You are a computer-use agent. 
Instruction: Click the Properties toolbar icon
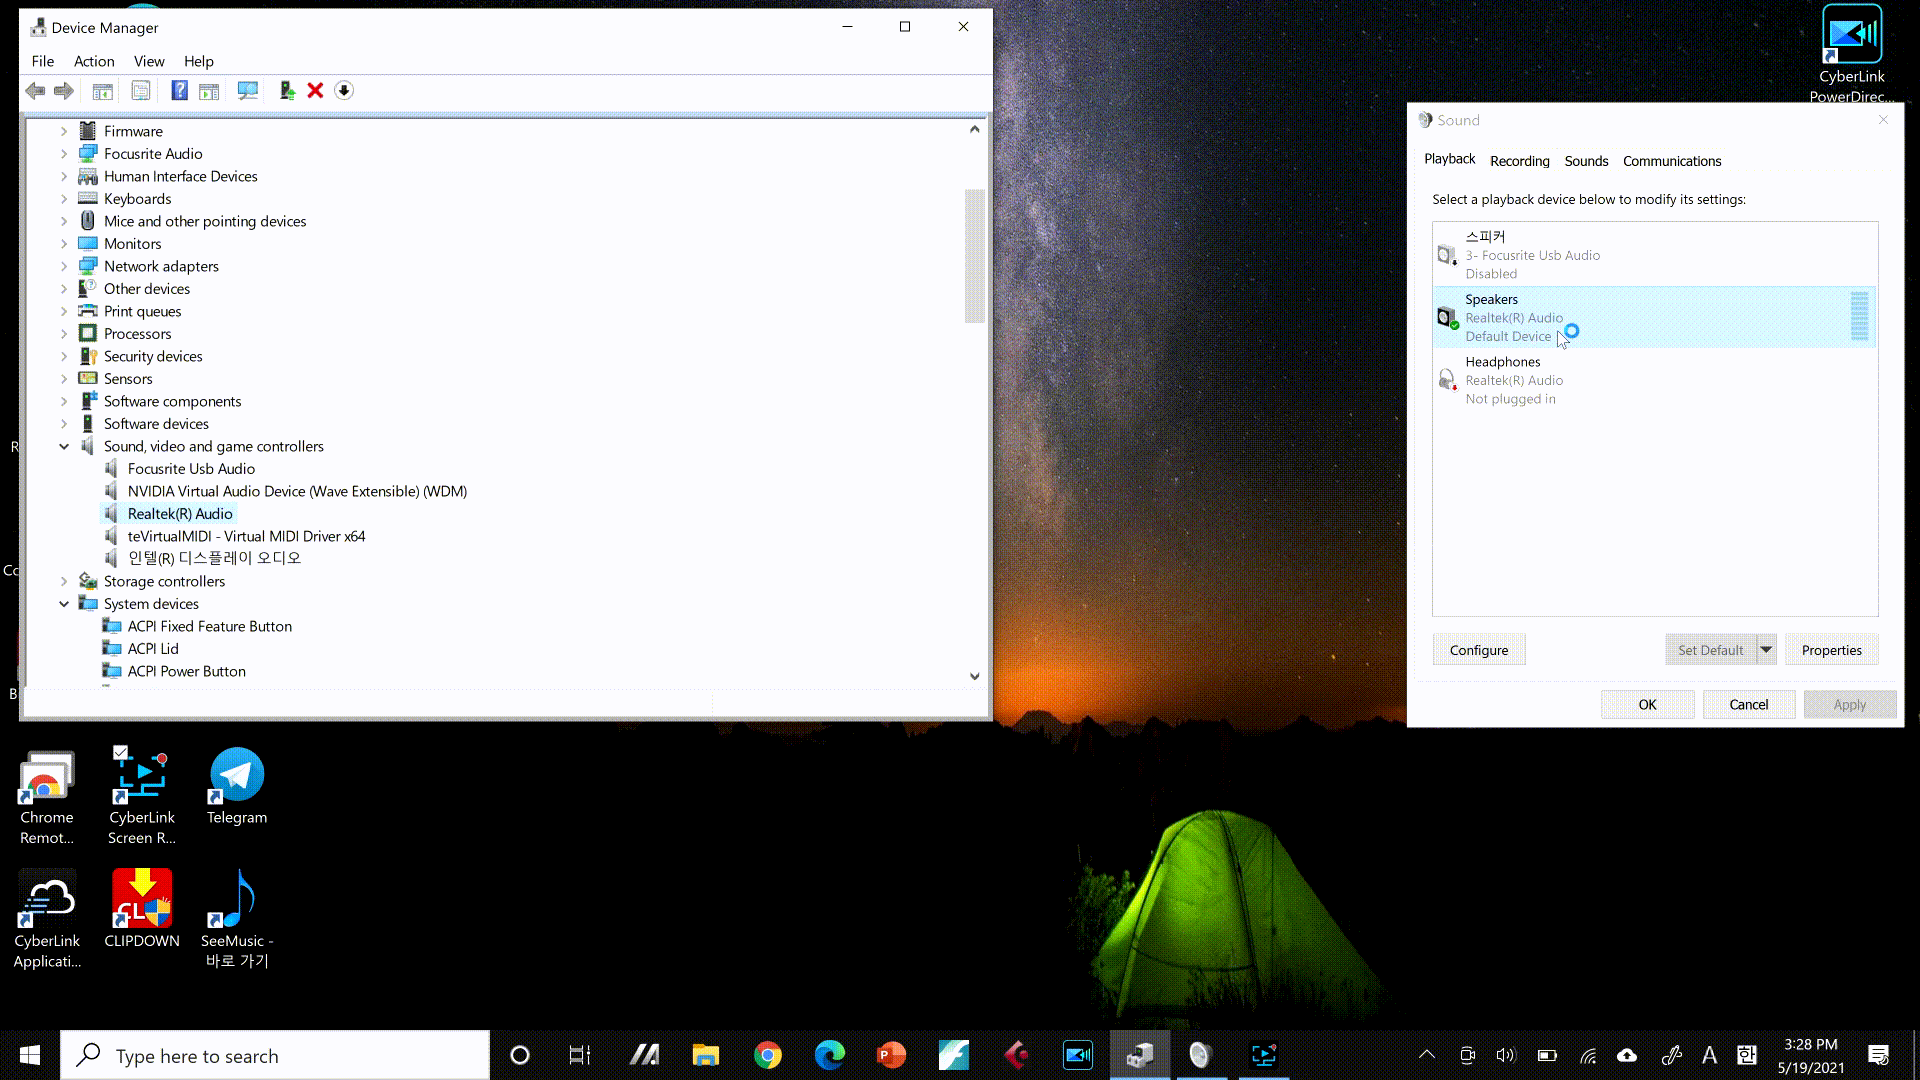(141, 91)
